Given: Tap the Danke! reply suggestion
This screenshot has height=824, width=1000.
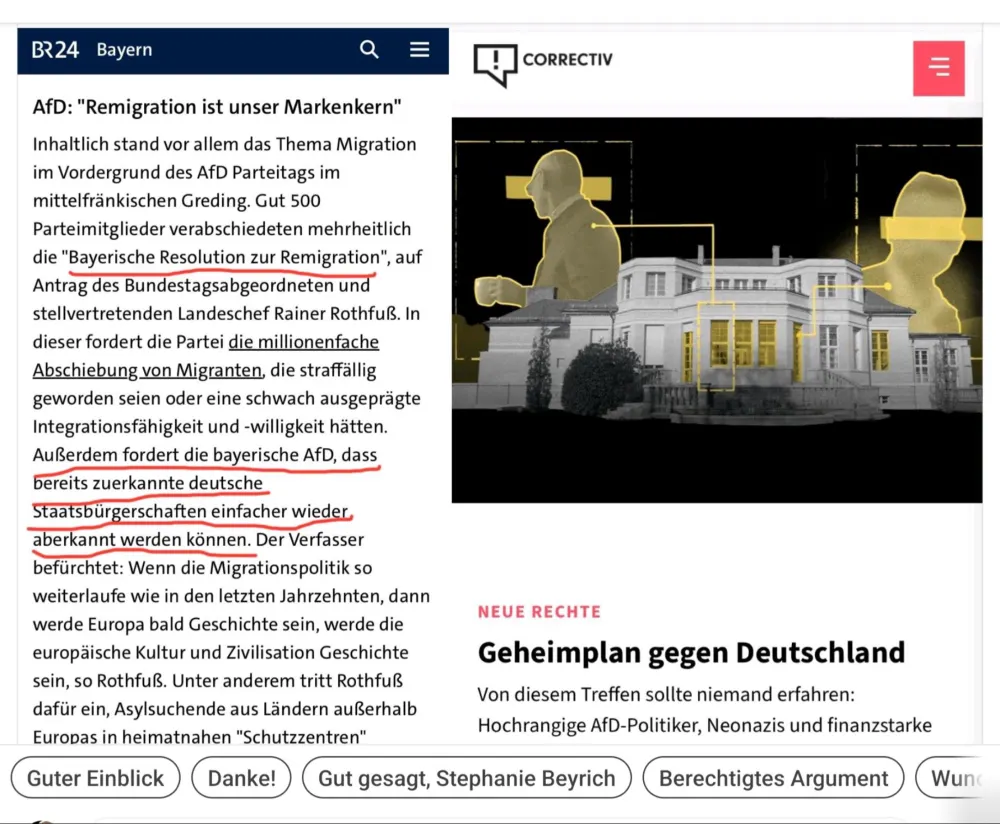Looking at the screenshot, I should [x=241, y=778].
